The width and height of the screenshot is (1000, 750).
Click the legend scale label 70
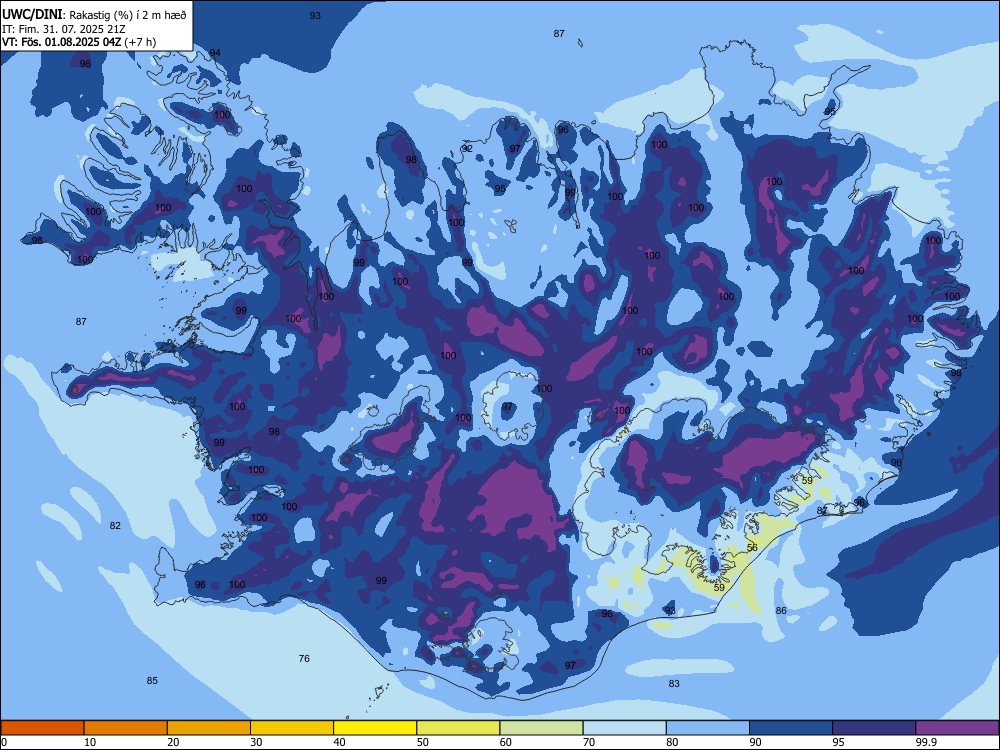pyautogui.click(x=589, y=742)
